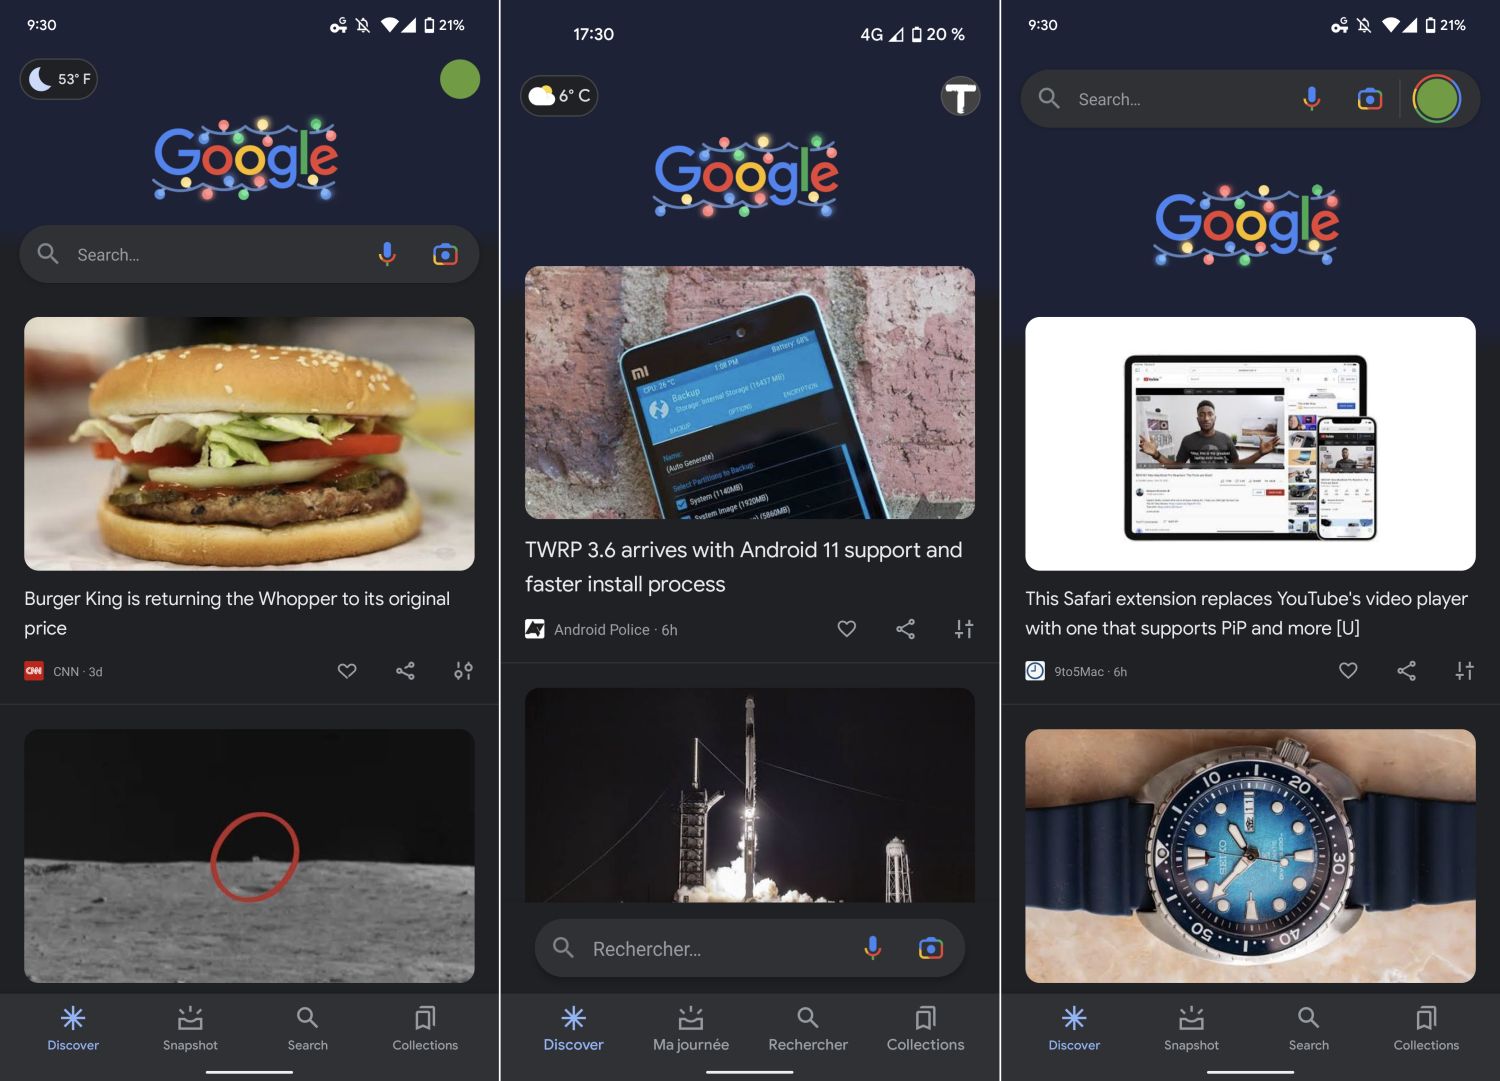Image resolution: width=1500 pixels, height=1081 pixels.
Task: Tap the green account avatar beside the weather chip
Action: pyautogui.click(x=460, y=79)
